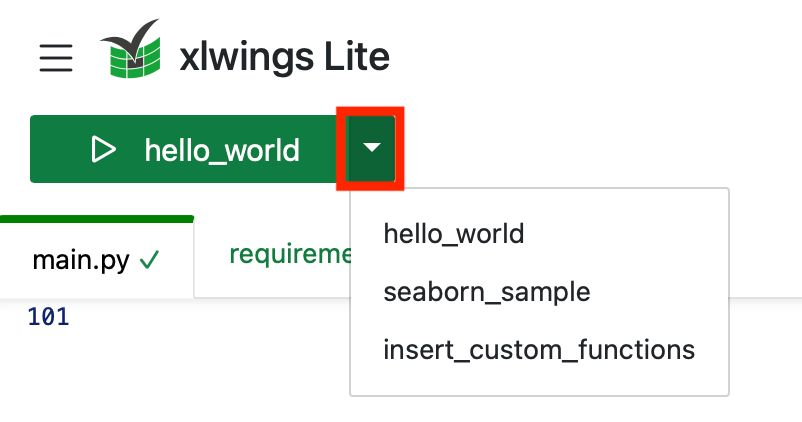Click the green active bar above the main.py tab
Screen dimensions: 802x422
pos(97,218)
